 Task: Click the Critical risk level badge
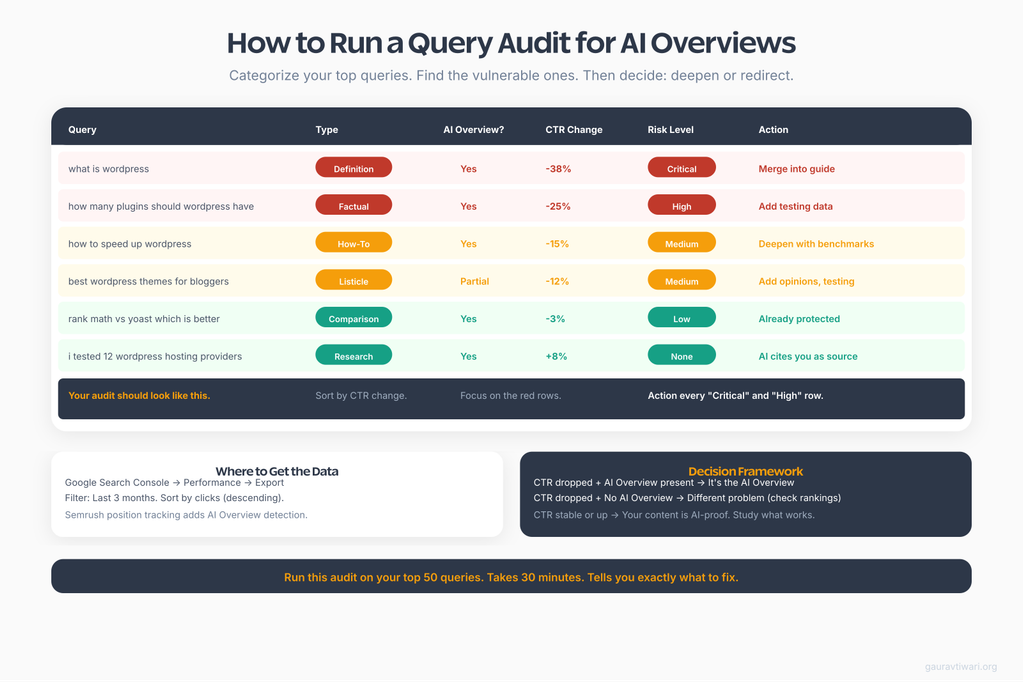(x=681, y=168)
